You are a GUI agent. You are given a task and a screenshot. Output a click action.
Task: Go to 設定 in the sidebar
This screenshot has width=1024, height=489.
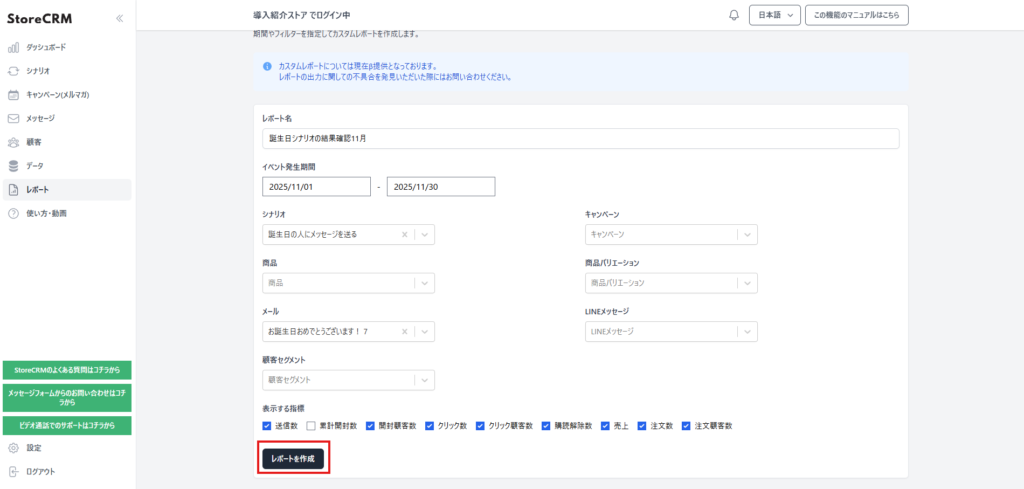pos(34,448)
